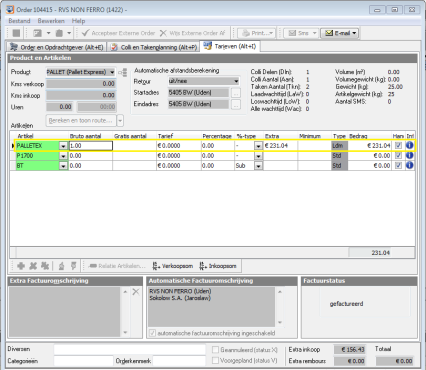Screen dimensions: 426x370
Task: Click Bereken en toon route button
Action: click(81, 120)
